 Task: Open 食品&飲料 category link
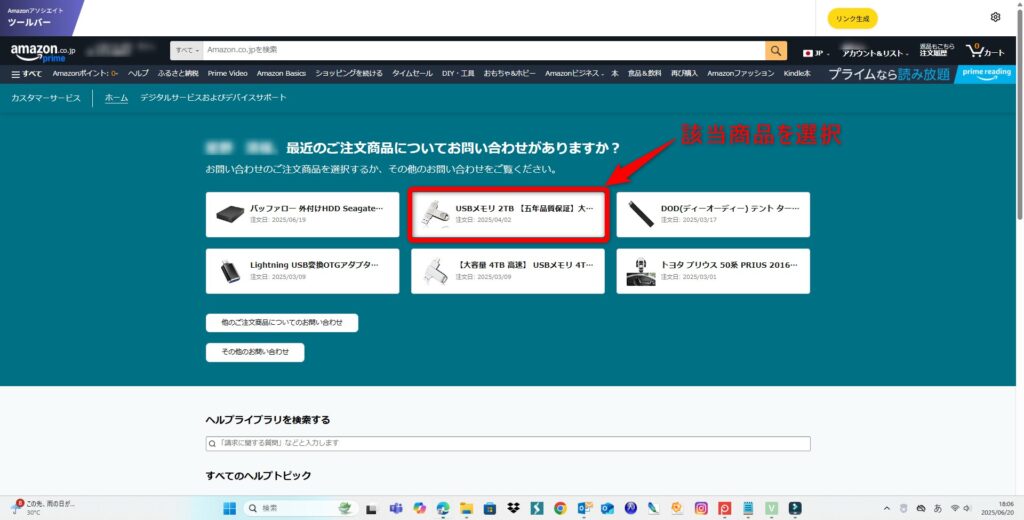[x=645, y=74]
